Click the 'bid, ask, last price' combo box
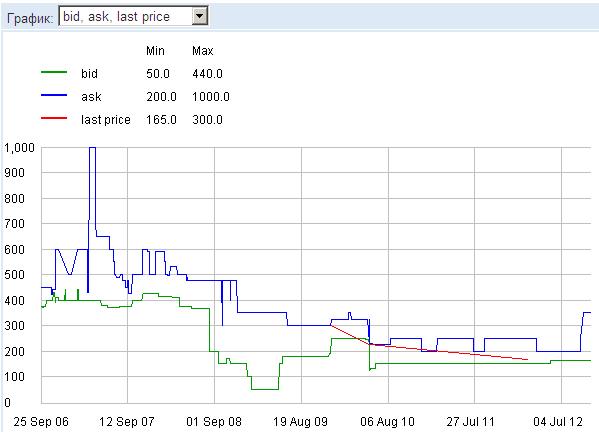This screenshot has height=432, width=599. pyautogui.click(x=133, y=16)
